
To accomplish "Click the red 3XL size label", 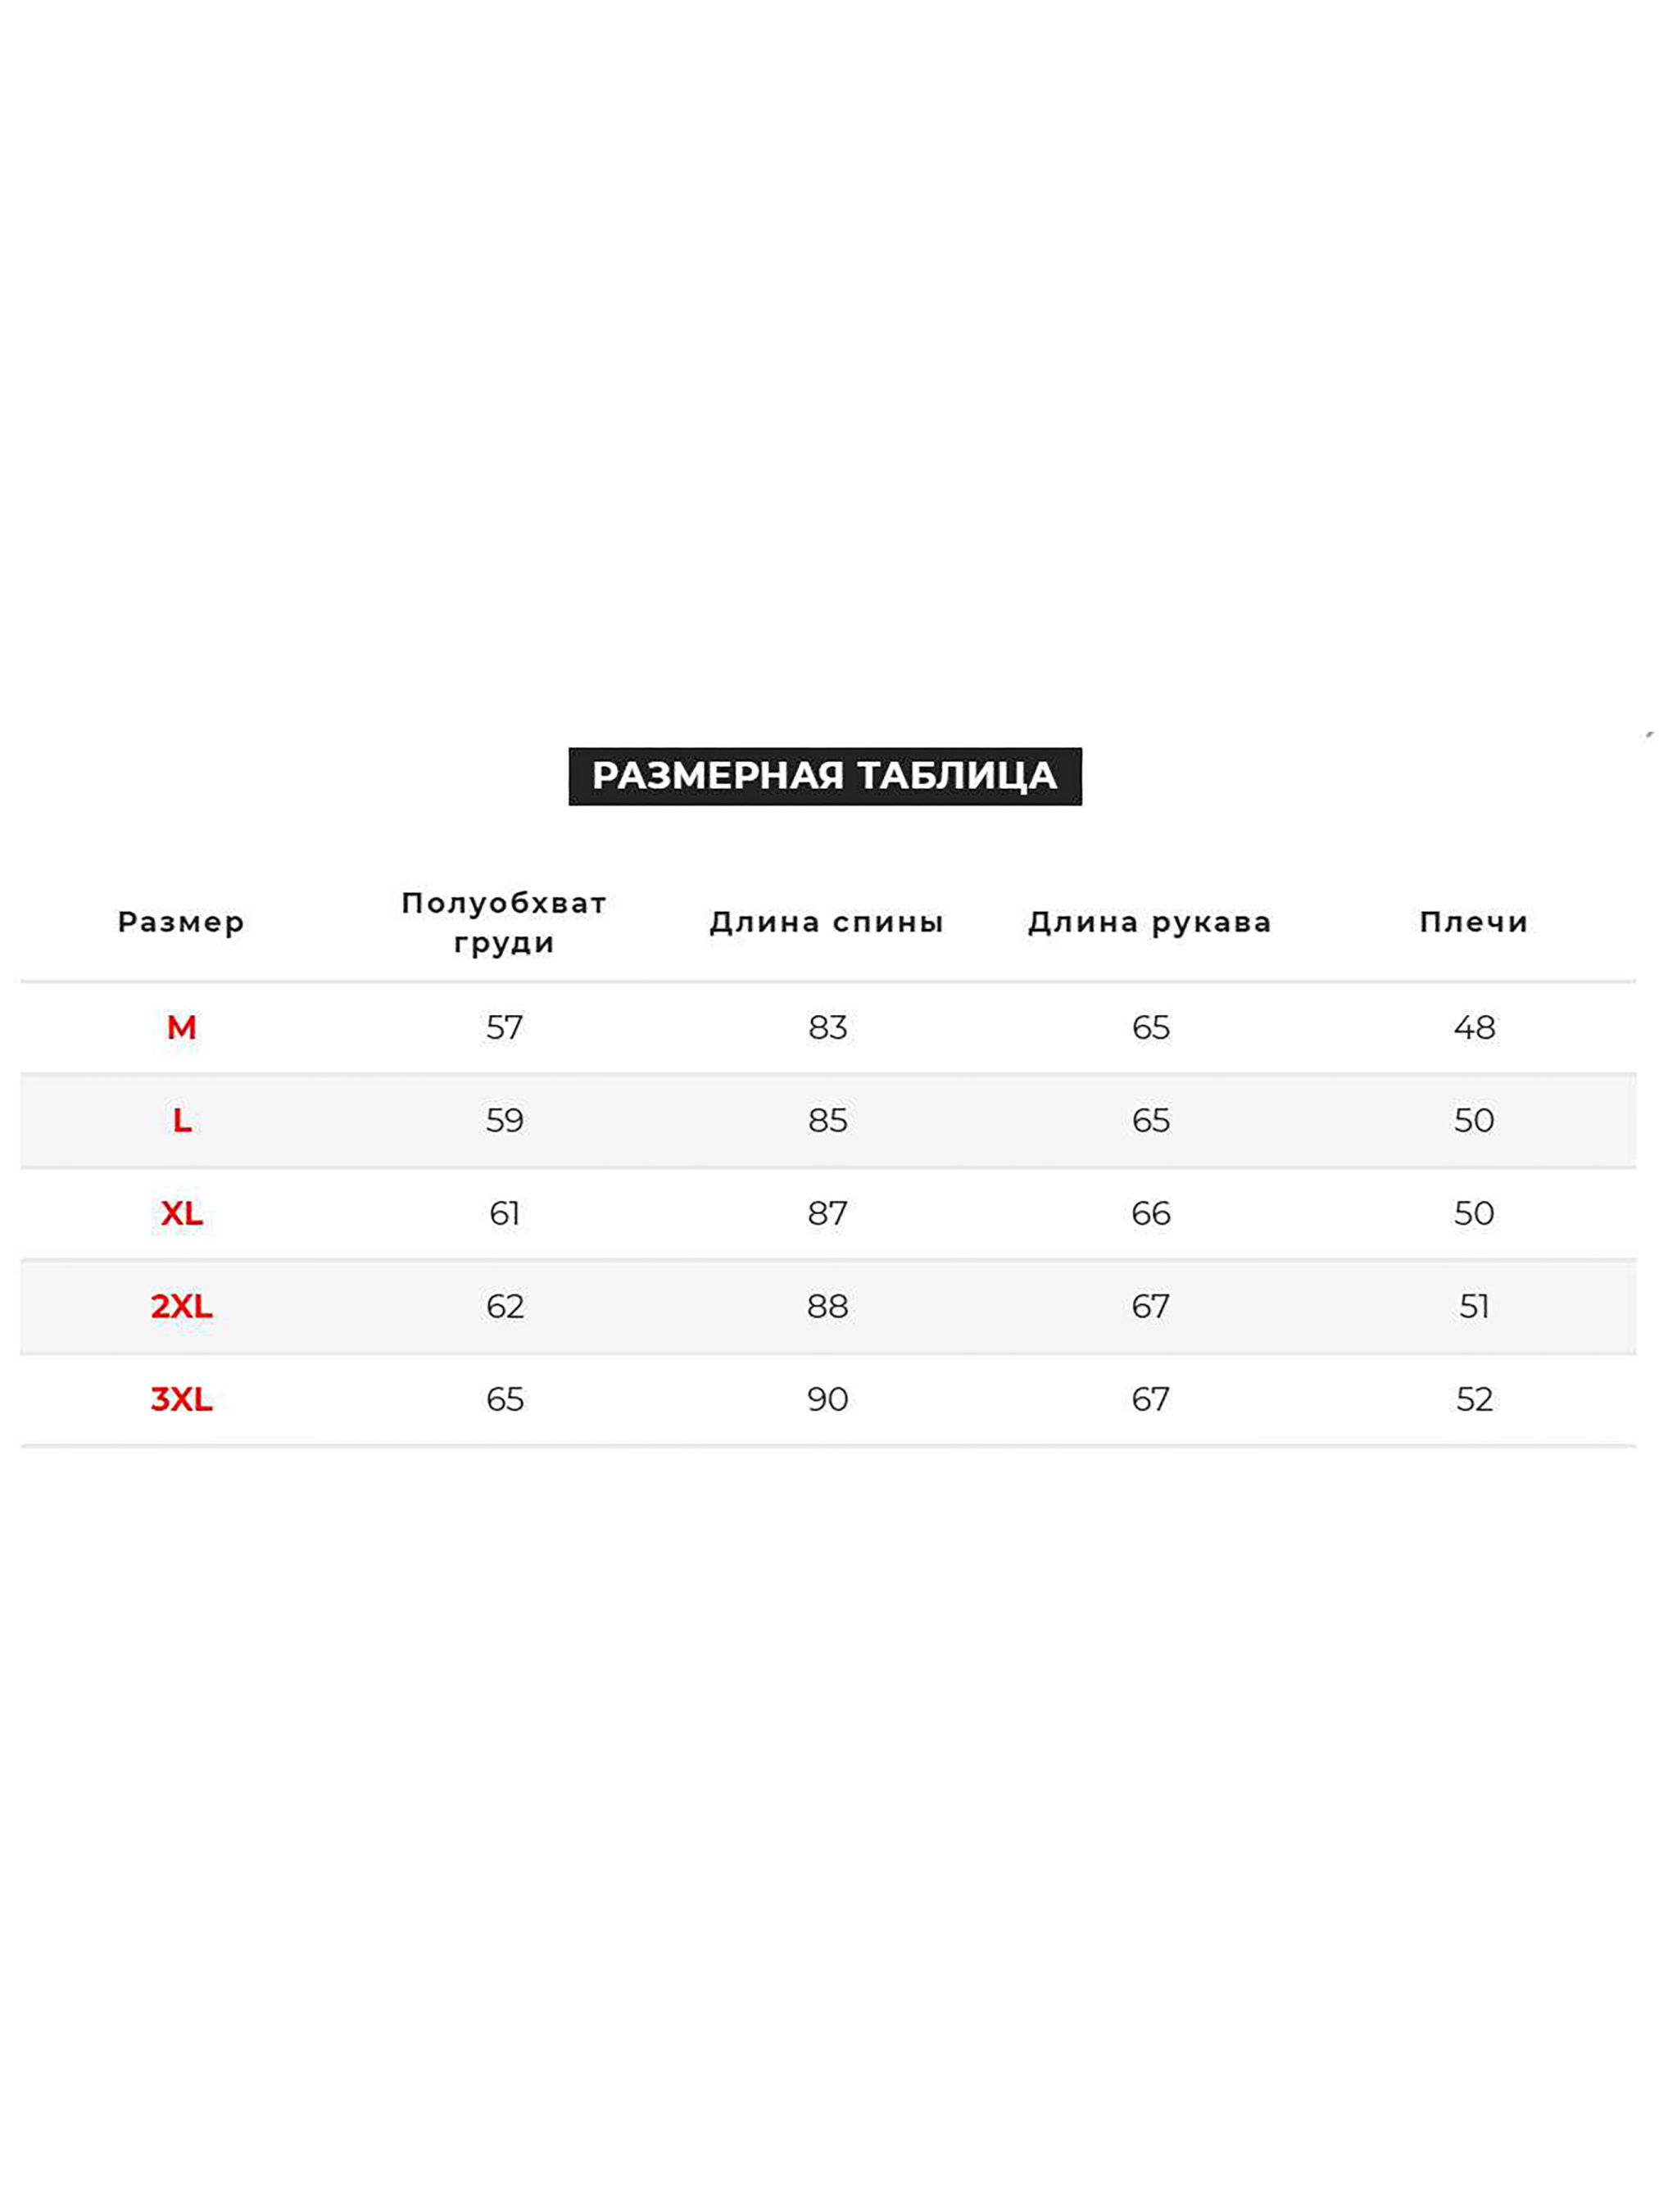I will [x=181, y=1399].
